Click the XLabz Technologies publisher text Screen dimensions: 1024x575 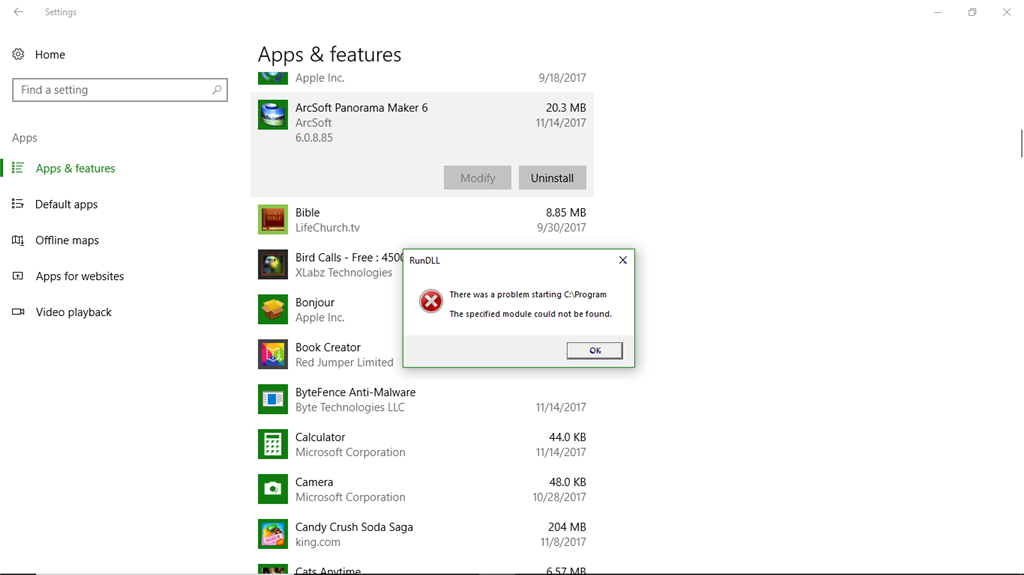(344, 272)
